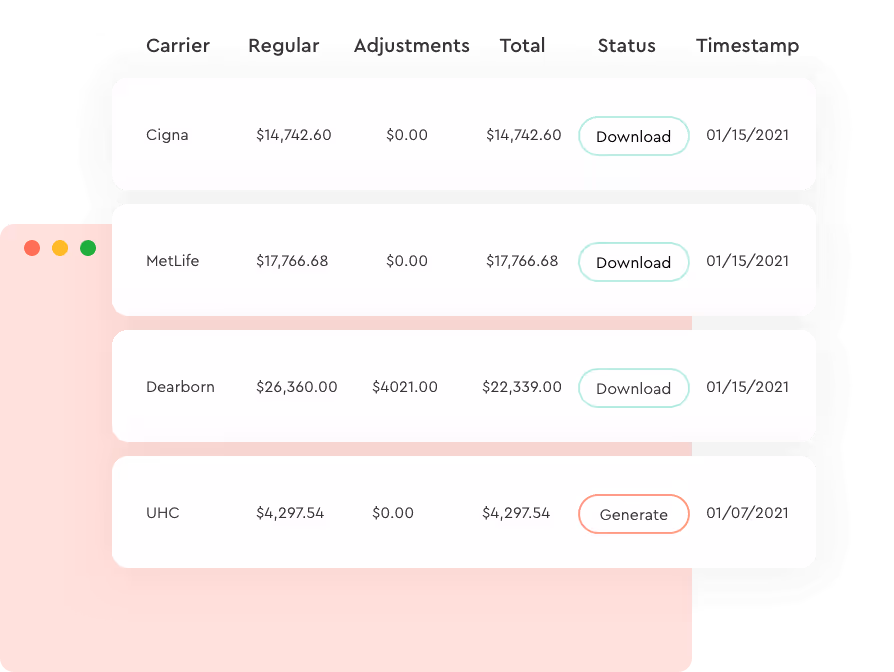Image resolution: width=894 pixels, height=672 pixels.
Task: Sort by the Total column header
Action: (523, 46)
